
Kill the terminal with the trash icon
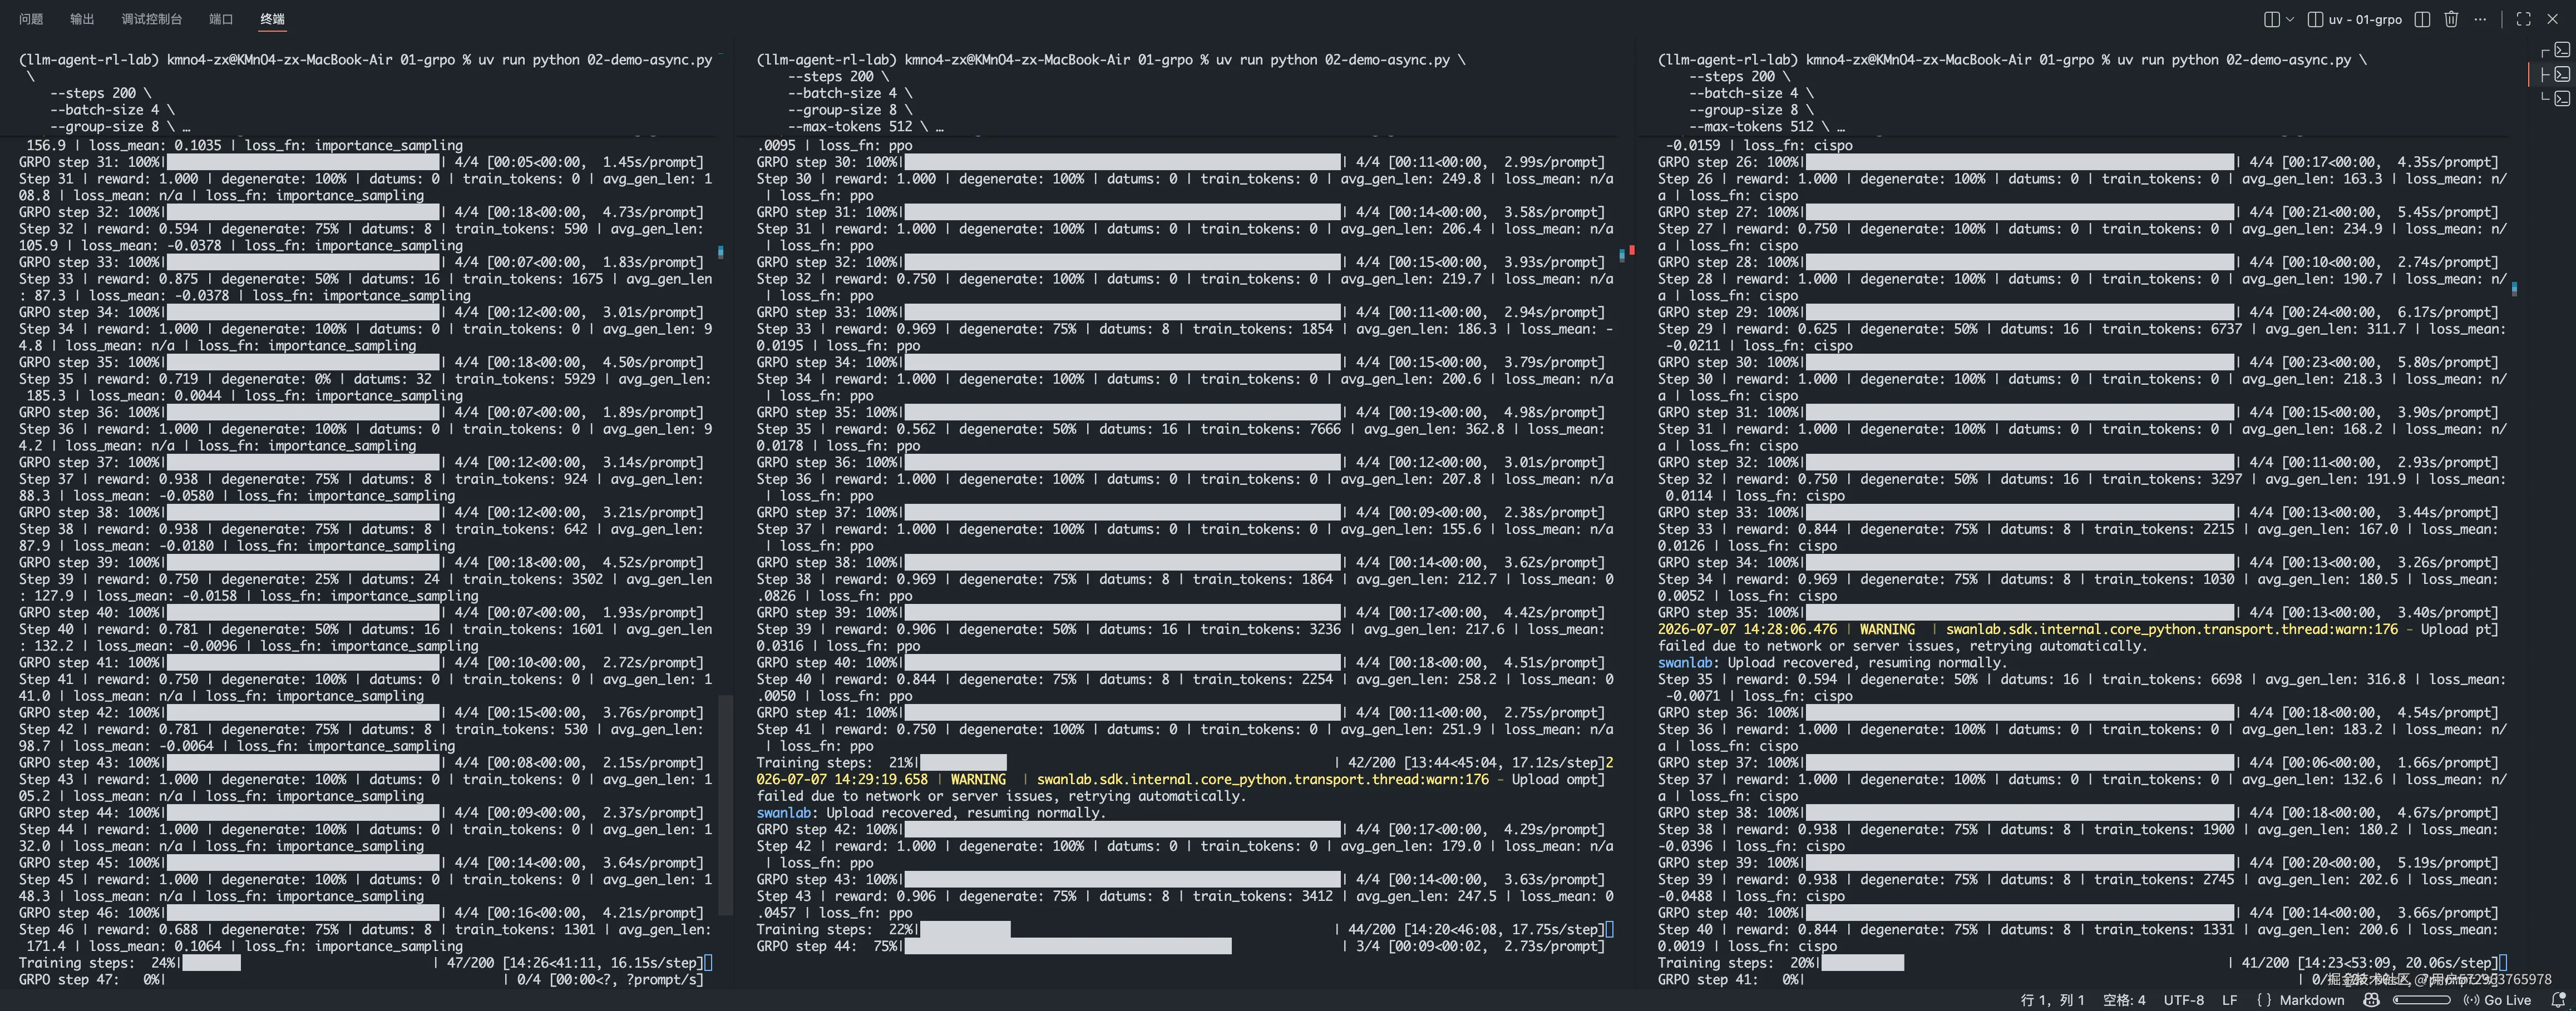(x=2451, y=19)
